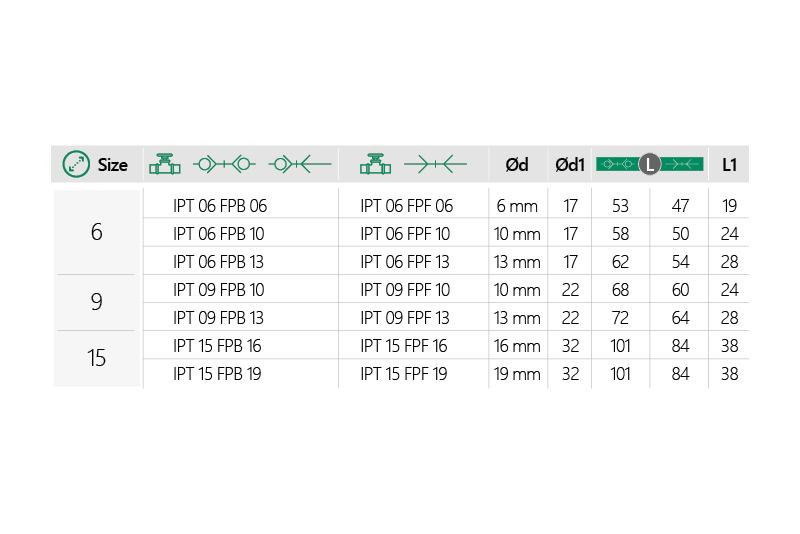Click part number IPT 06 FPF 13
The width and height of the screenshot is (800, 534).
(x=405, y=262)
